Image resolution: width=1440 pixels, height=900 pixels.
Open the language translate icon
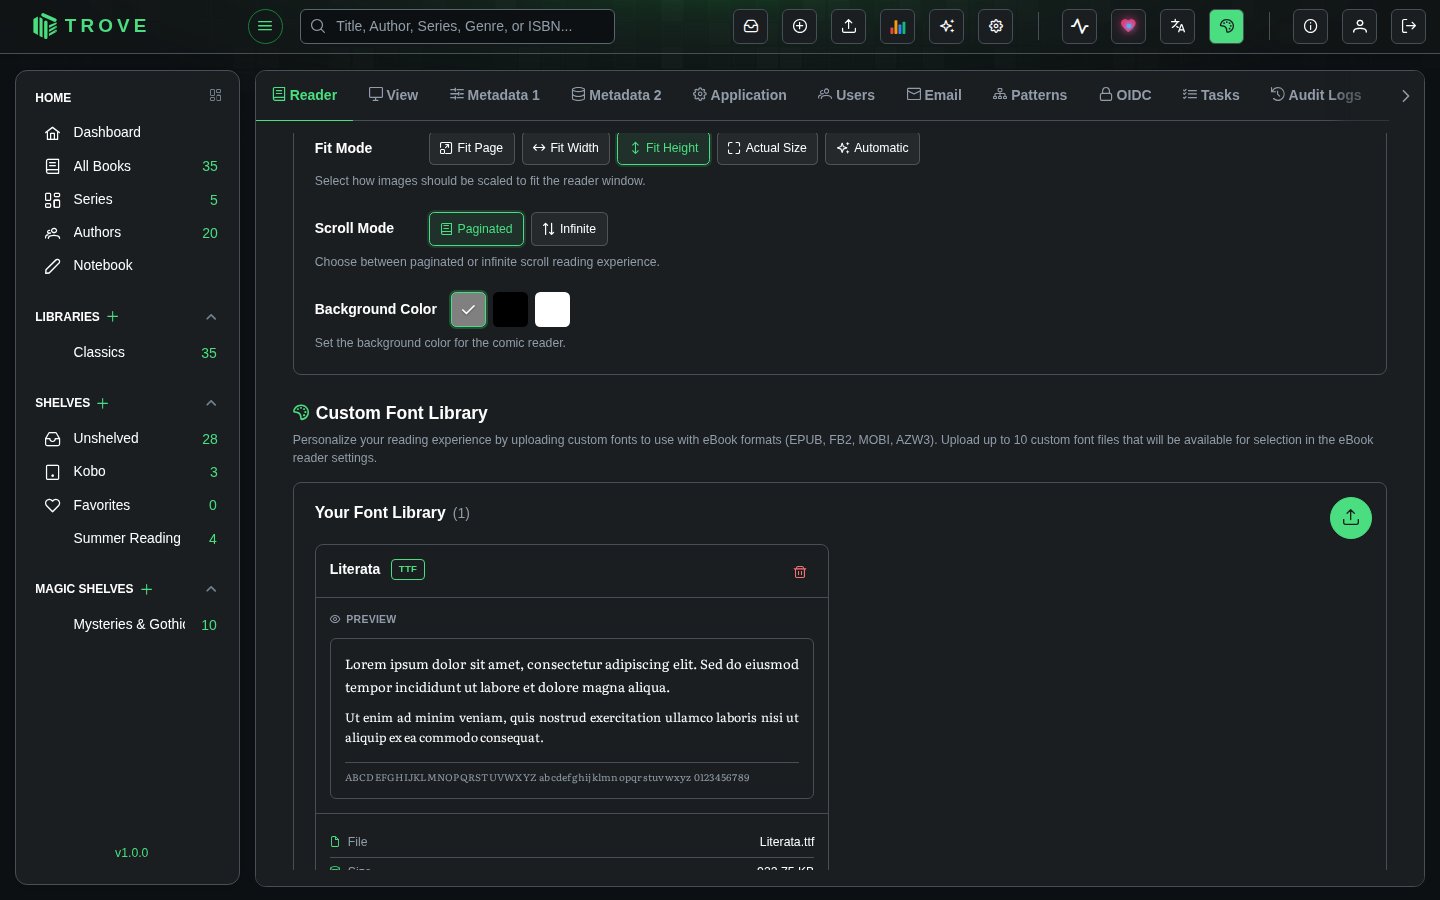(x=1178, y=26)
